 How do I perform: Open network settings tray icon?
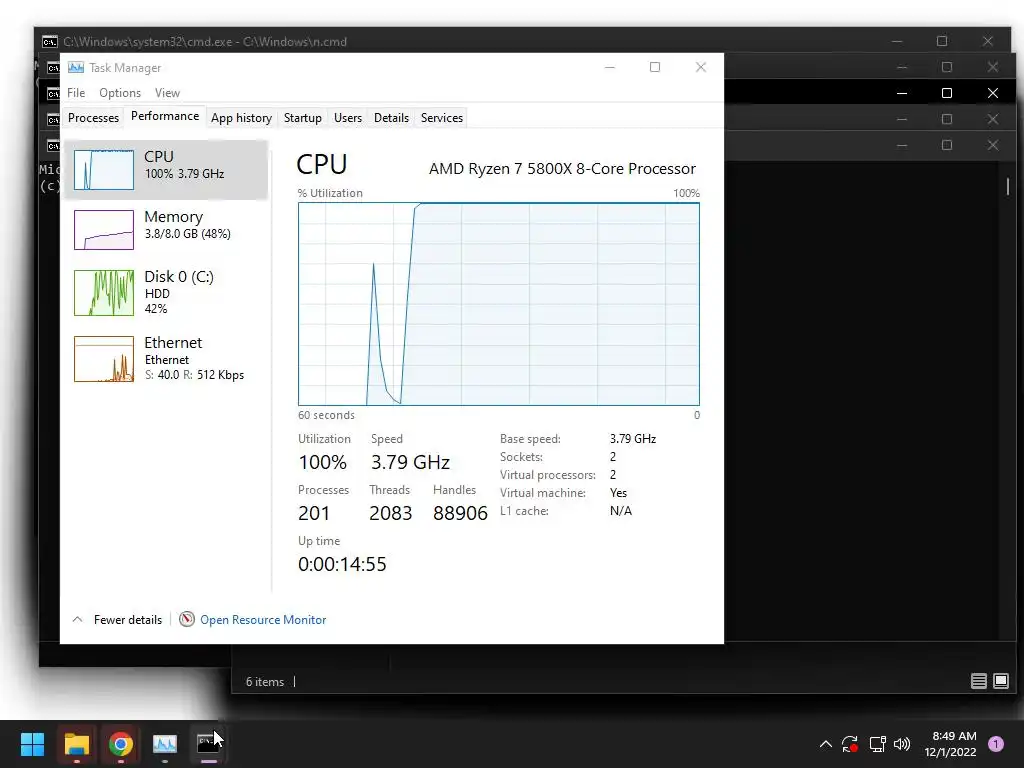[x=877, y=744]
